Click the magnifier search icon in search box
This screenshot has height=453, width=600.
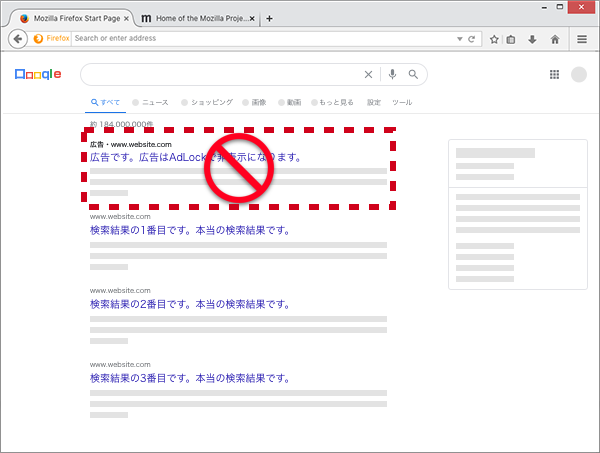[x=413, y=74]
